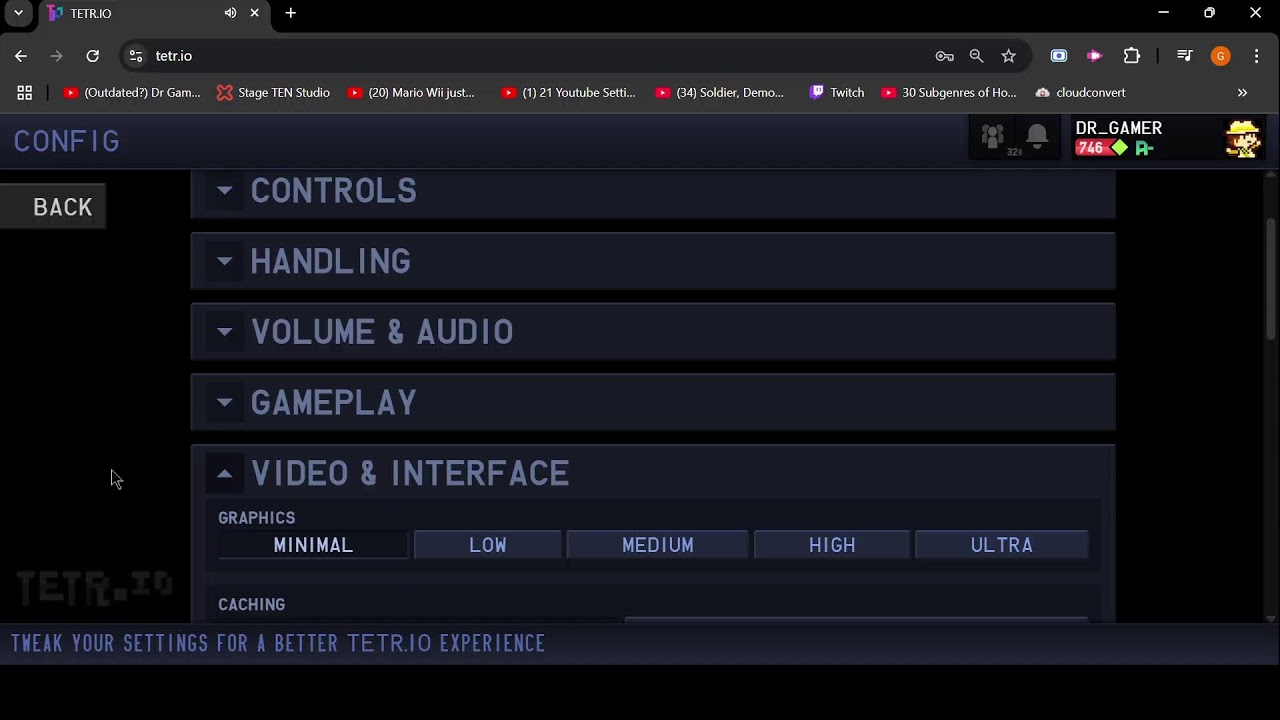Open the password manager key icon
Image resolution: width=1280 pixels, height=720 pixels.
click(944, 56)
